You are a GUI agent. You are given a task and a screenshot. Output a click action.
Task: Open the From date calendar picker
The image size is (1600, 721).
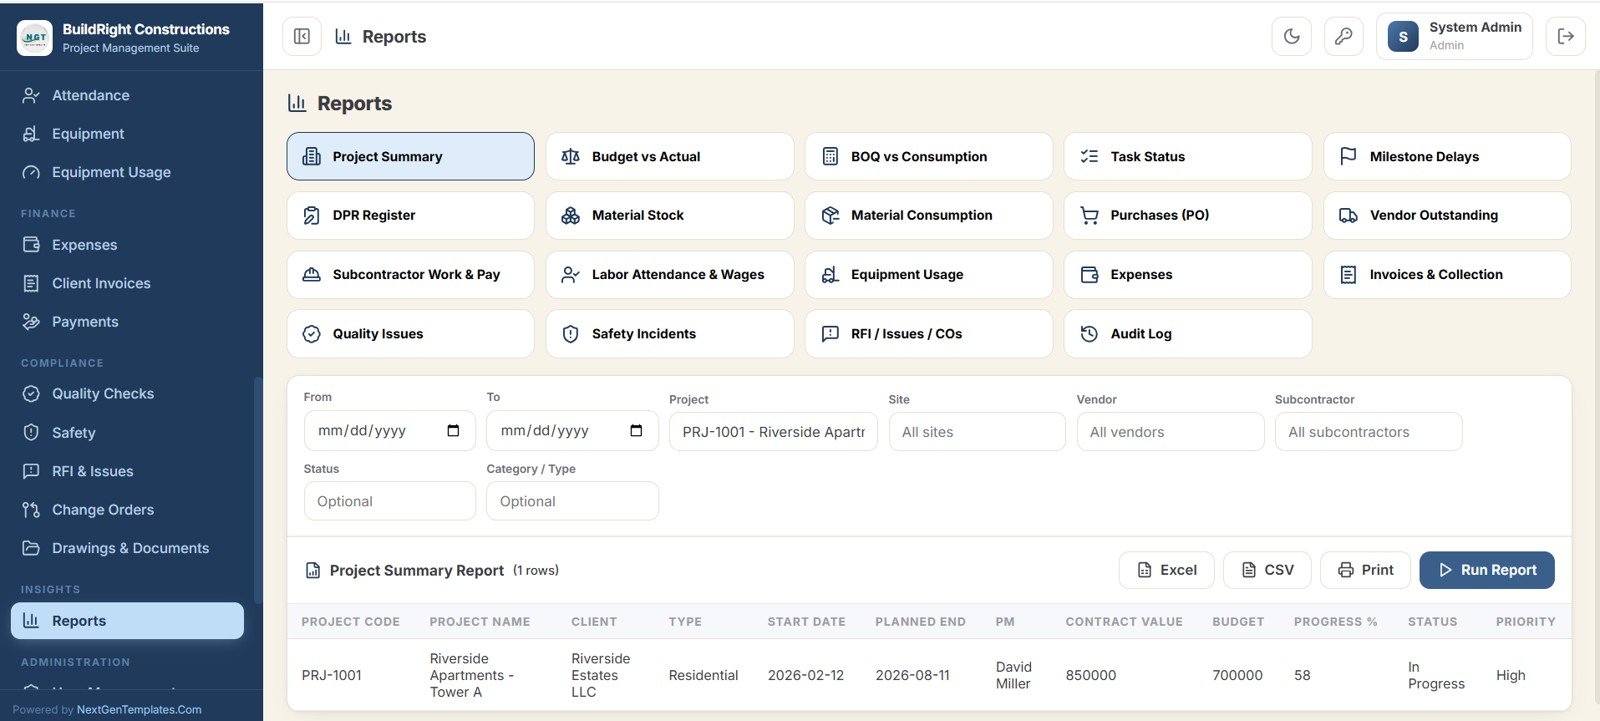pos(453,431)
